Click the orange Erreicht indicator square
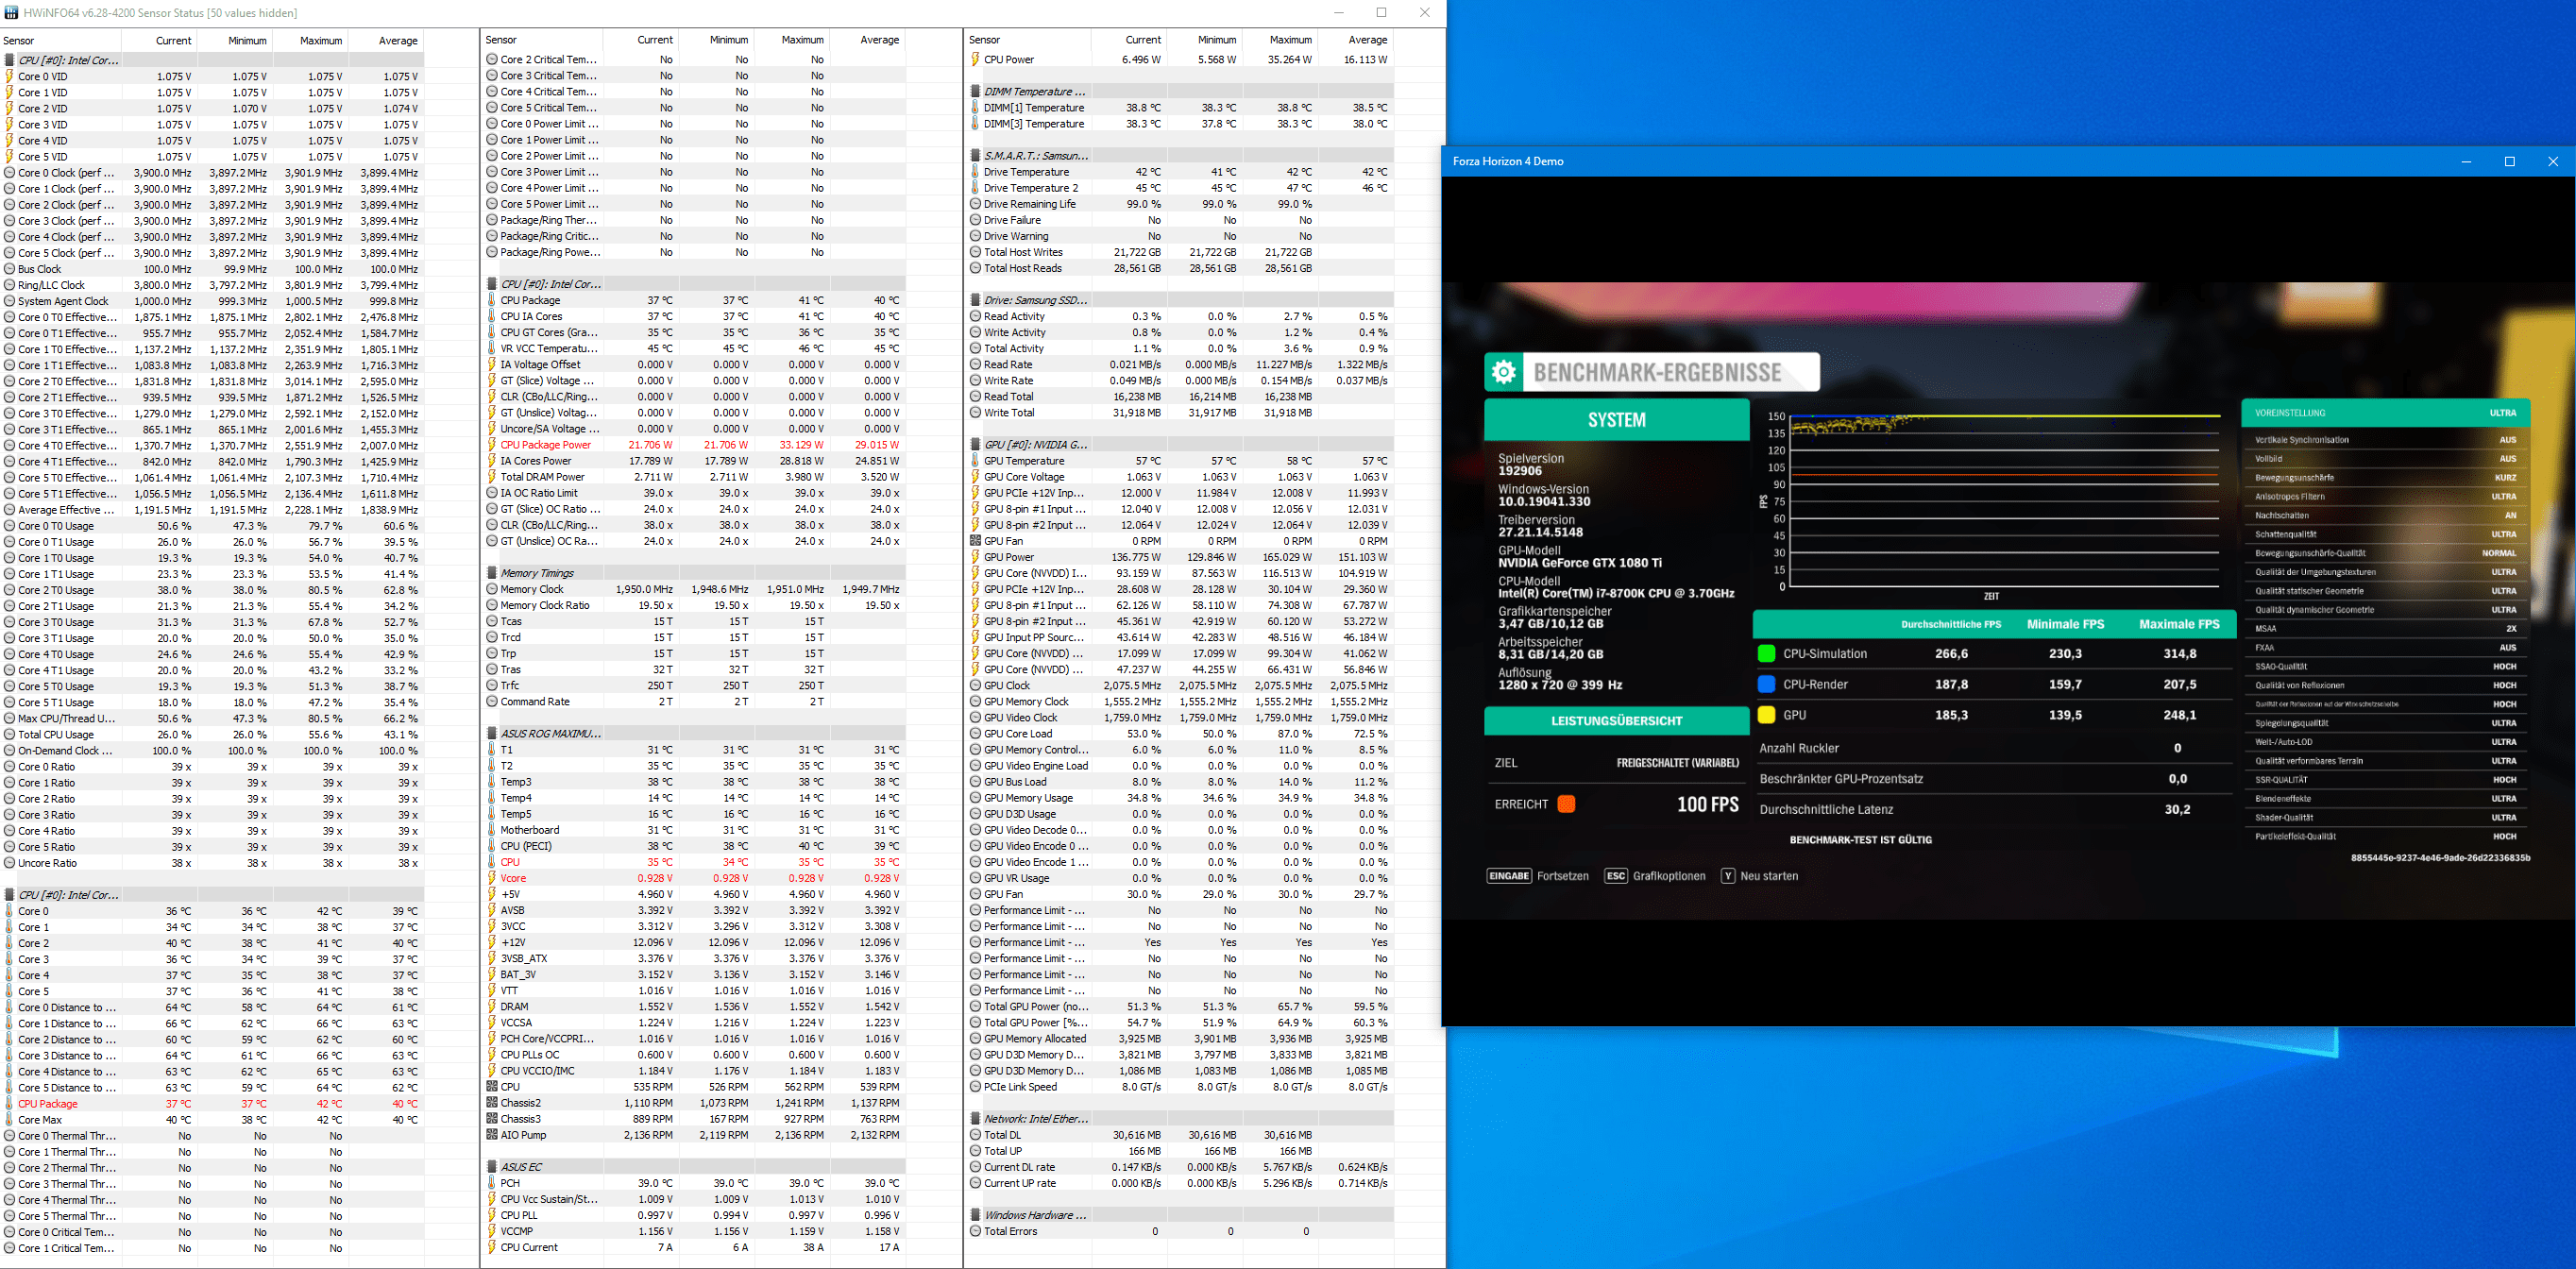 pos(1566,804)
